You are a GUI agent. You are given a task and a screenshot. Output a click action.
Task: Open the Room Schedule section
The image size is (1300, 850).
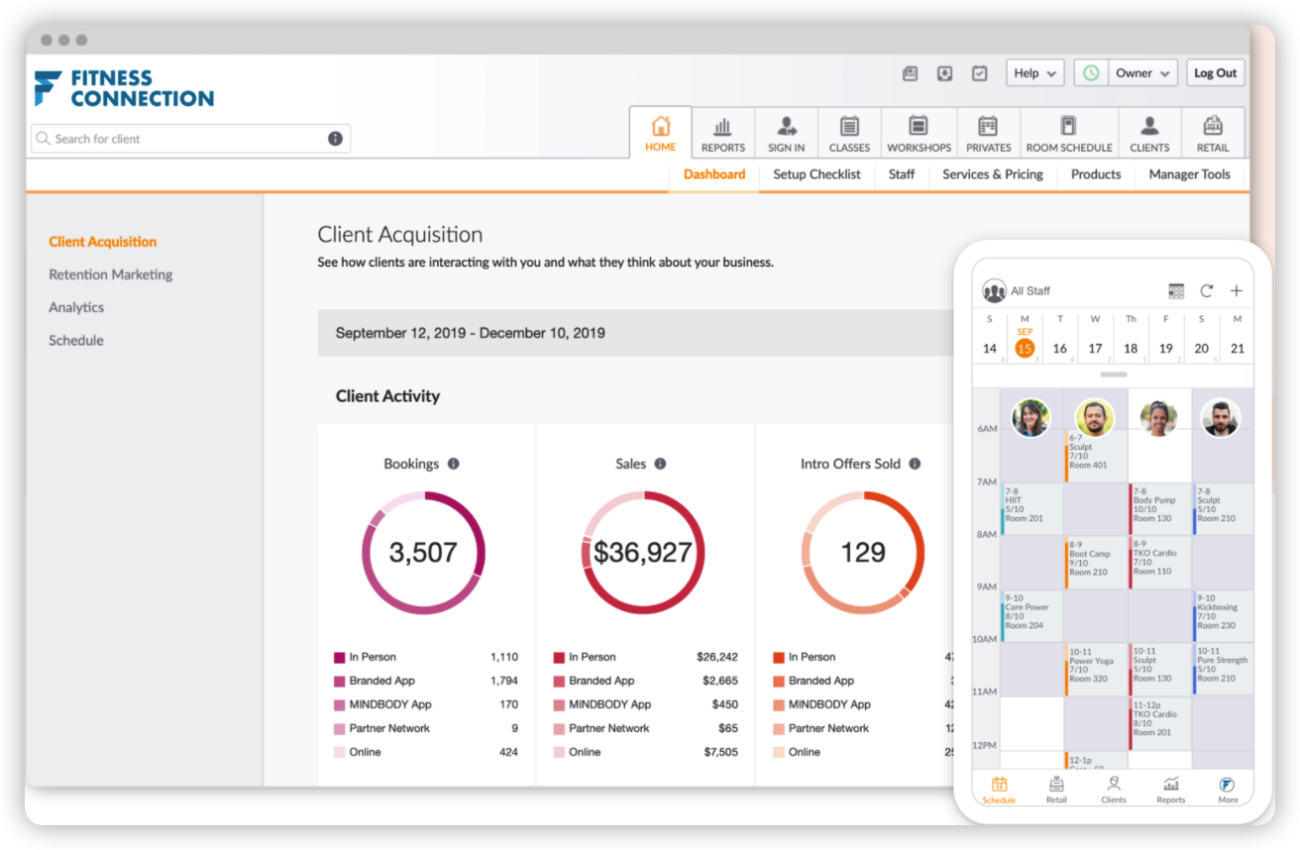click(x=1069, y=134)
